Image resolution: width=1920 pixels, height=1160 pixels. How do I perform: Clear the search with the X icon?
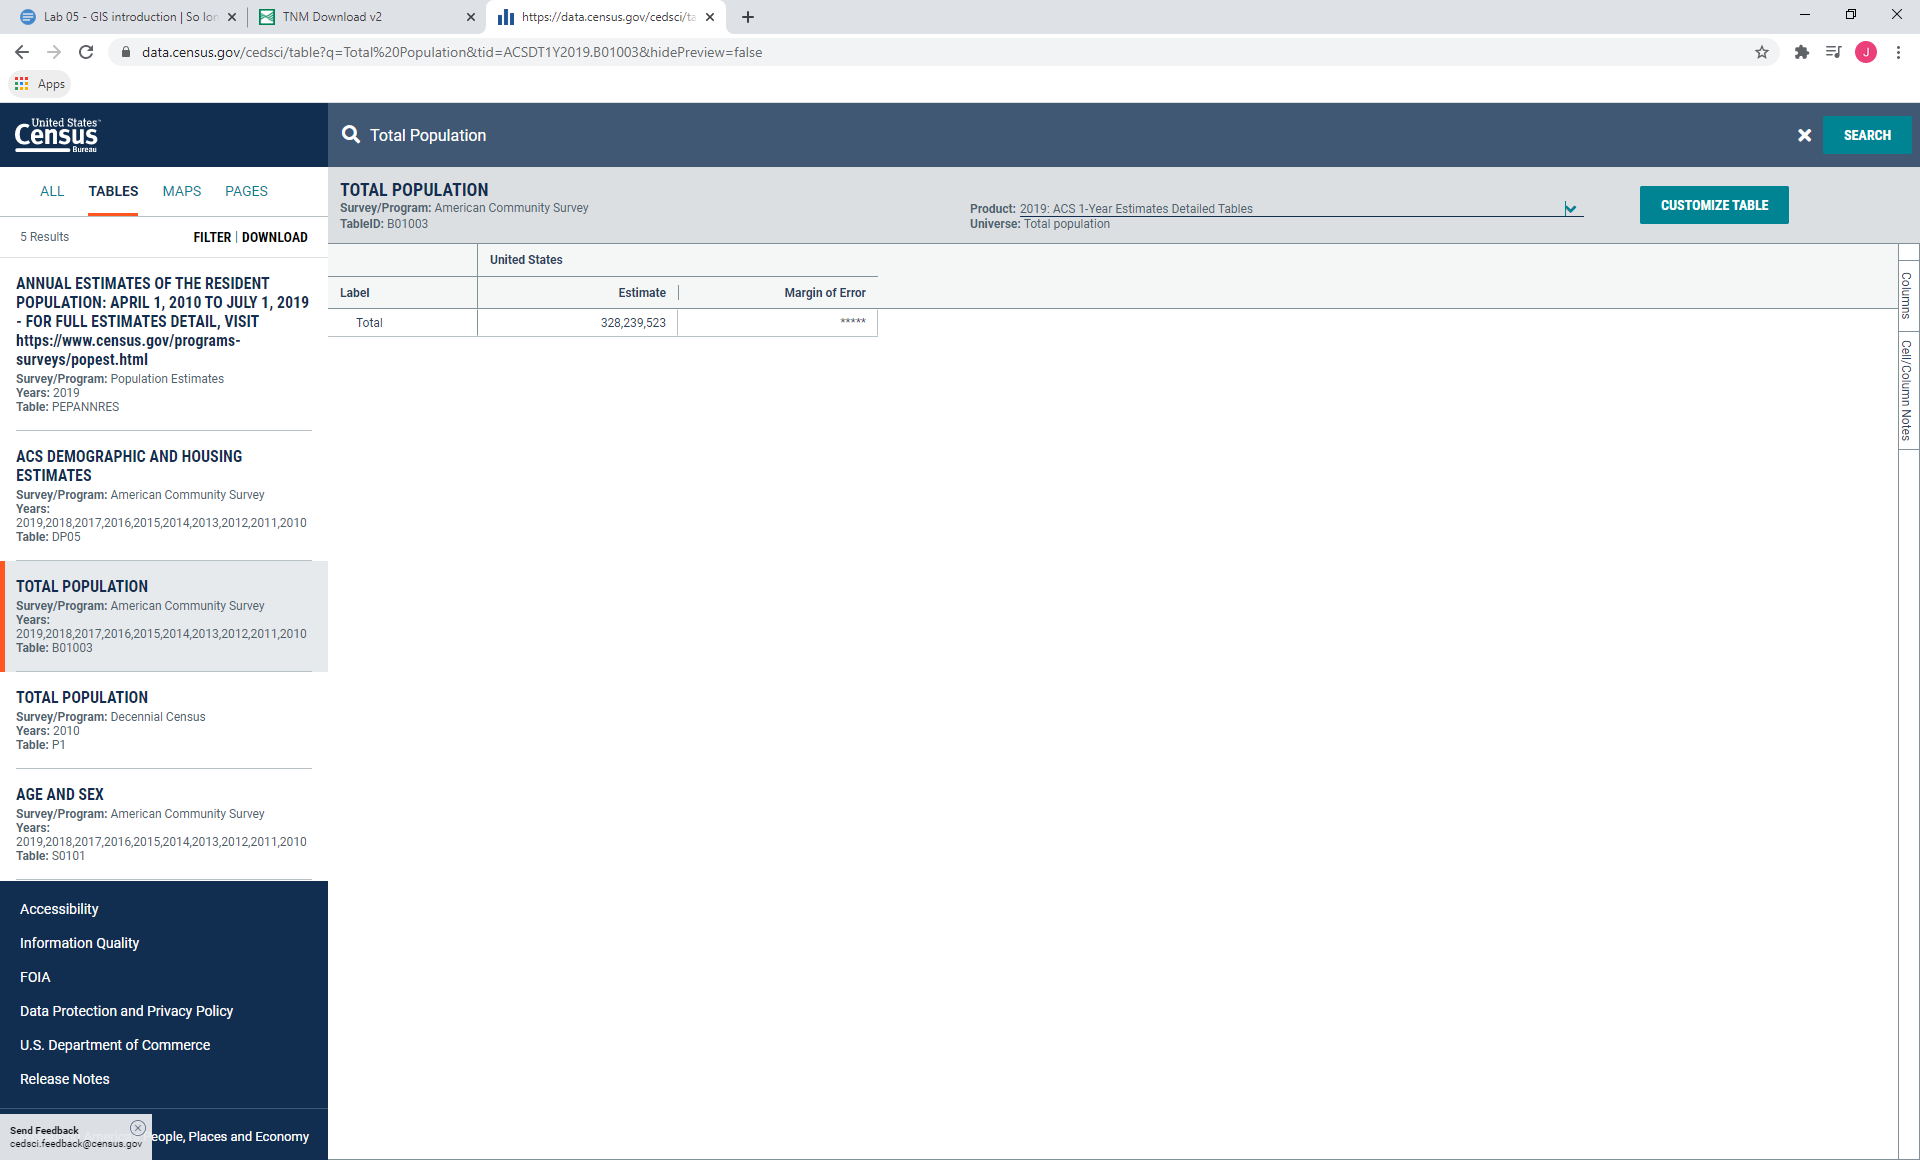pos(1804,135)
